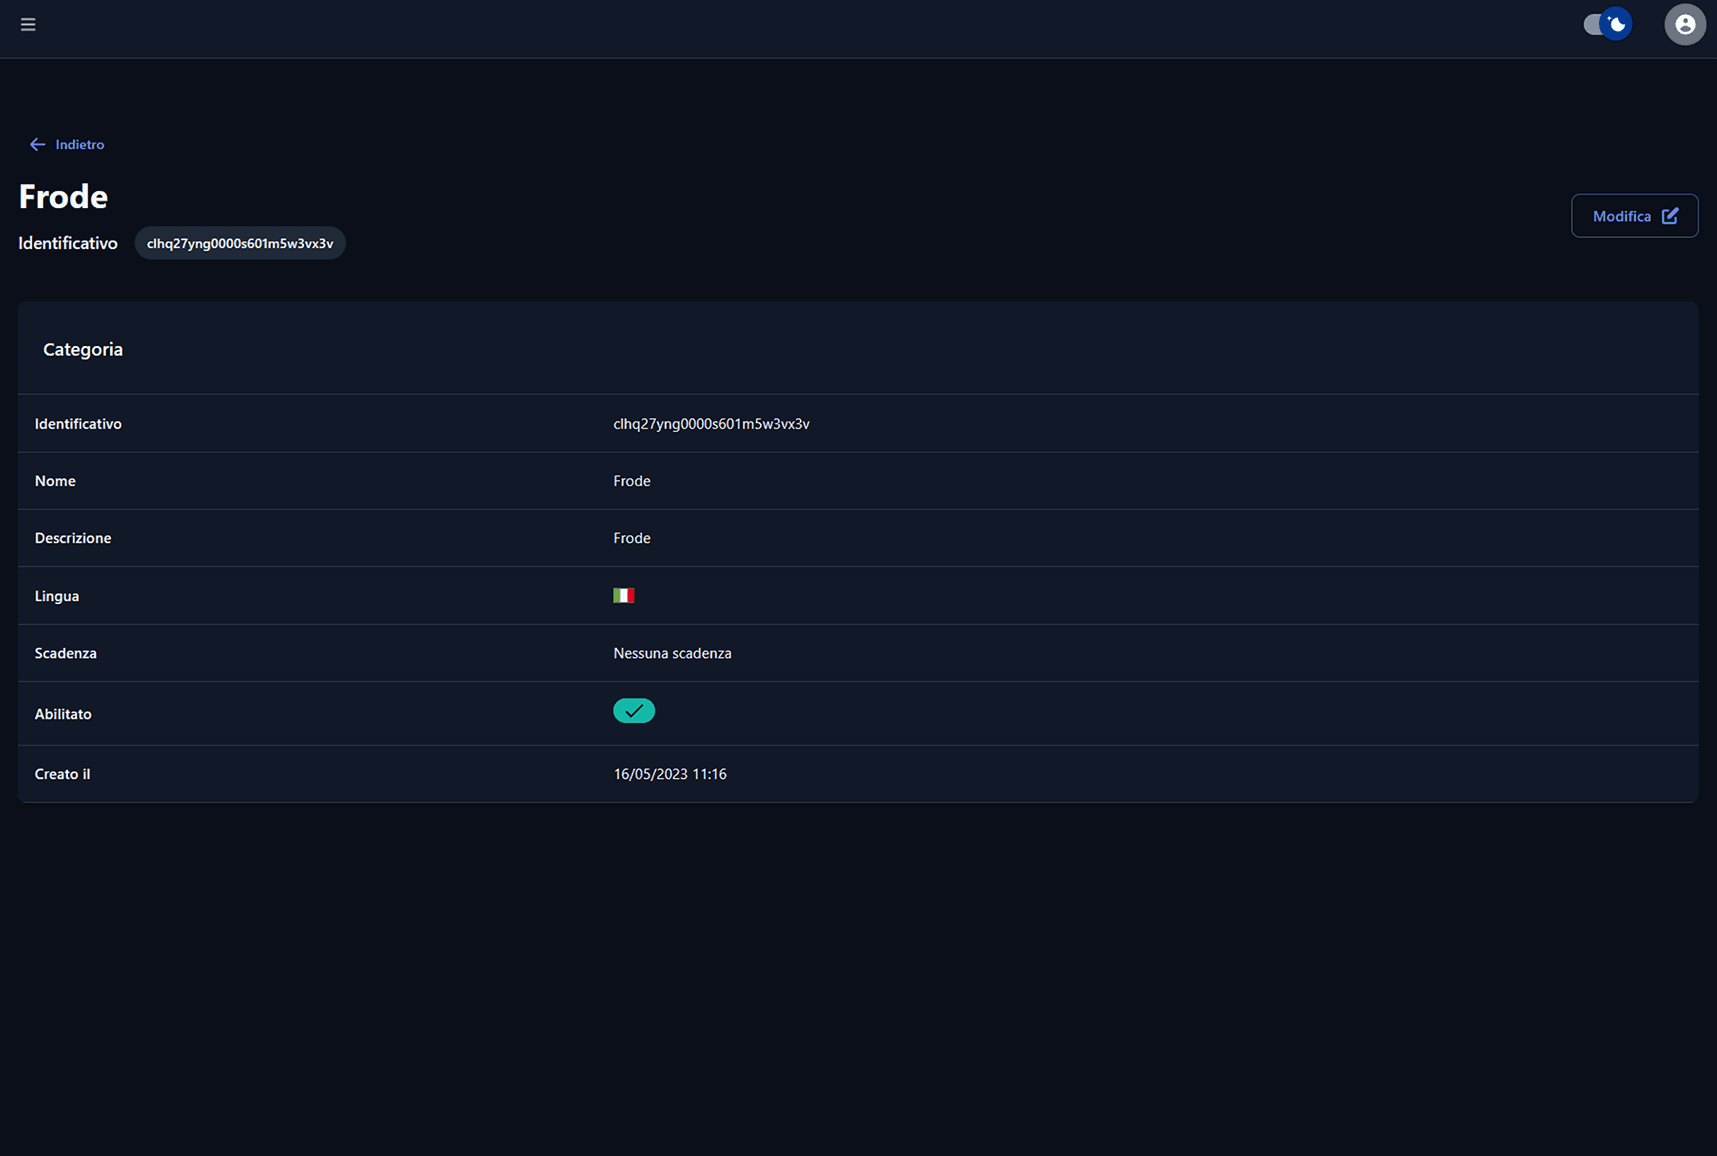This screenshot has height=1156, width=1717.
Task: Click the Italian flag in Lingua row
Action: click(x=624, y=595)
